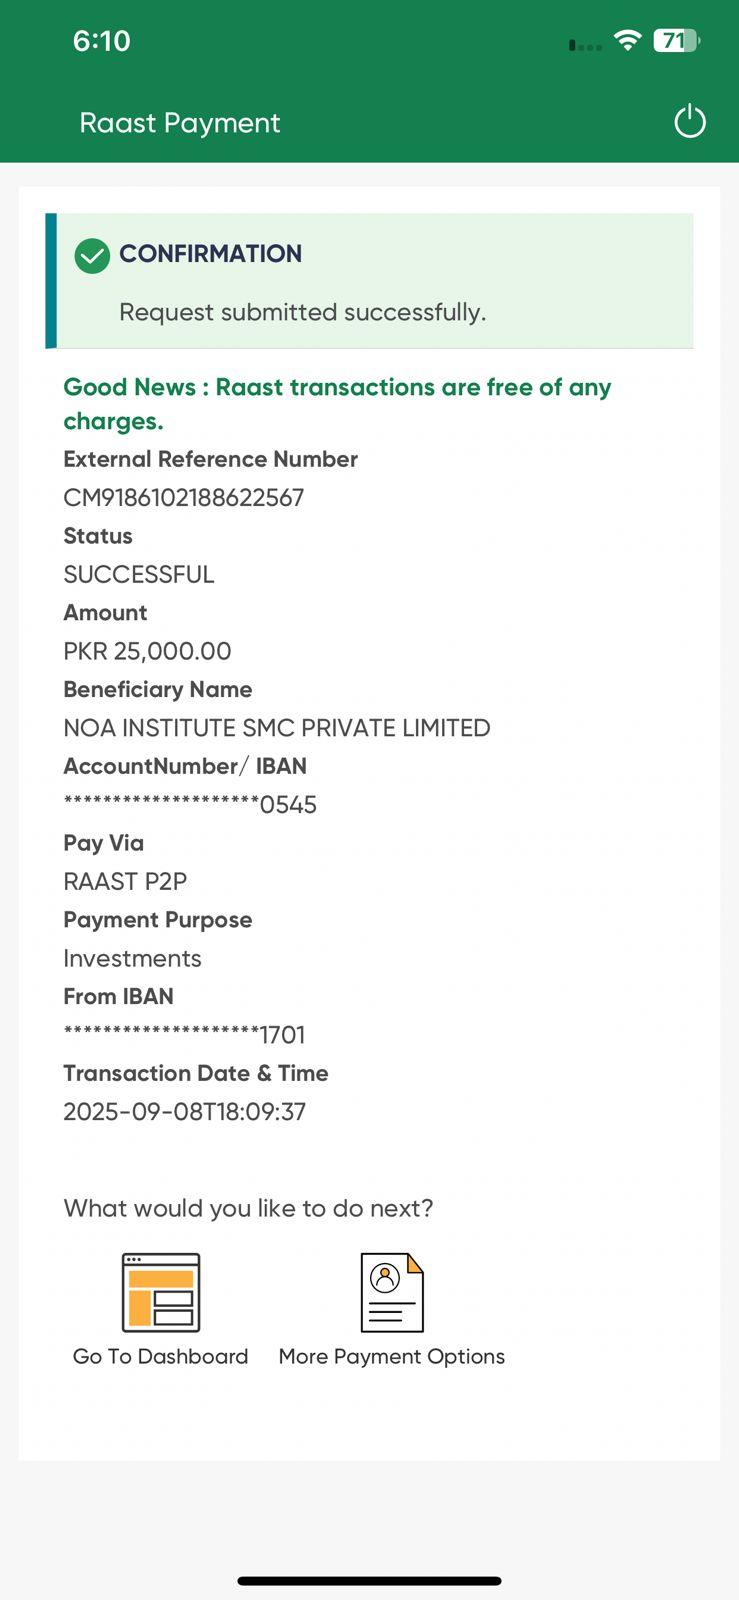This screenshot has width=739, height=1600.
Task: Tap the masked beneficiary IBAN ending 0545
Action: coord(190,805)
